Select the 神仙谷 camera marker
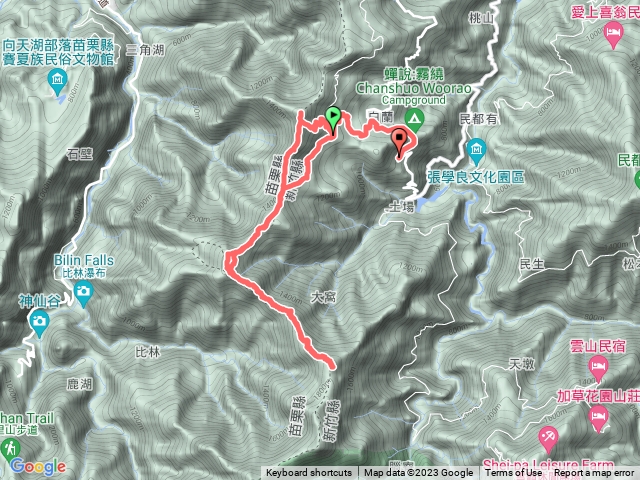The width and height of the screenshot is (640, 480). click(x=39, y=323)
